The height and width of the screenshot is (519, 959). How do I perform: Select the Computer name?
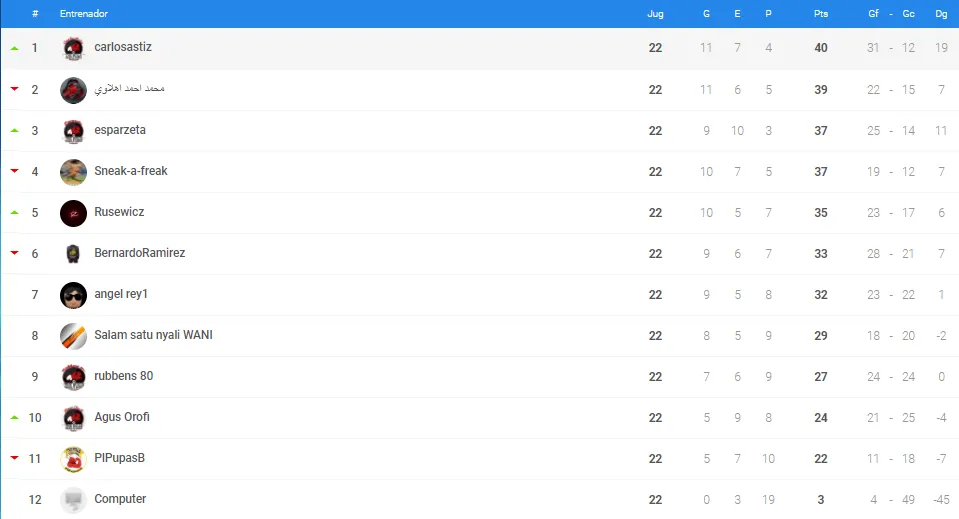coord(120,498)
